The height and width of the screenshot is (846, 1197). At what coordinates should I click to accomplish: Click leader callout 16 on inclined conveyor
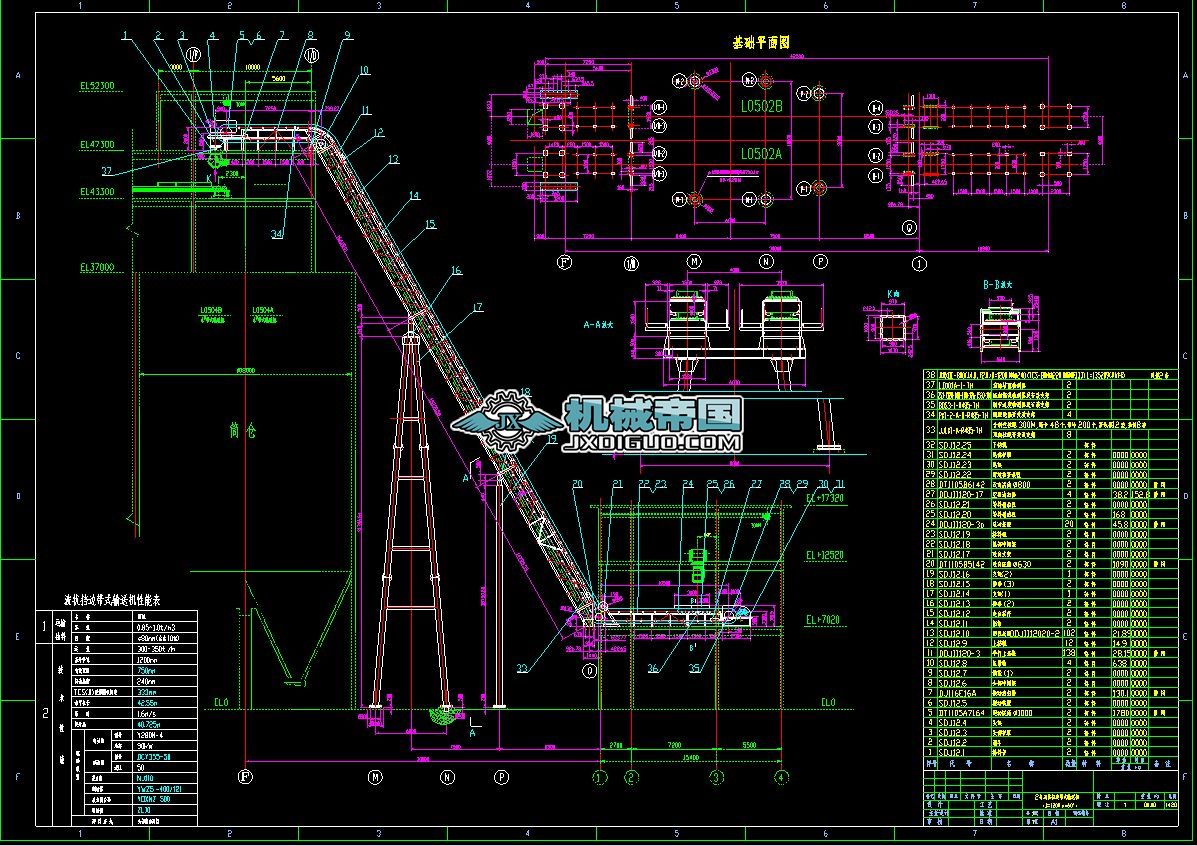[457, 270]
